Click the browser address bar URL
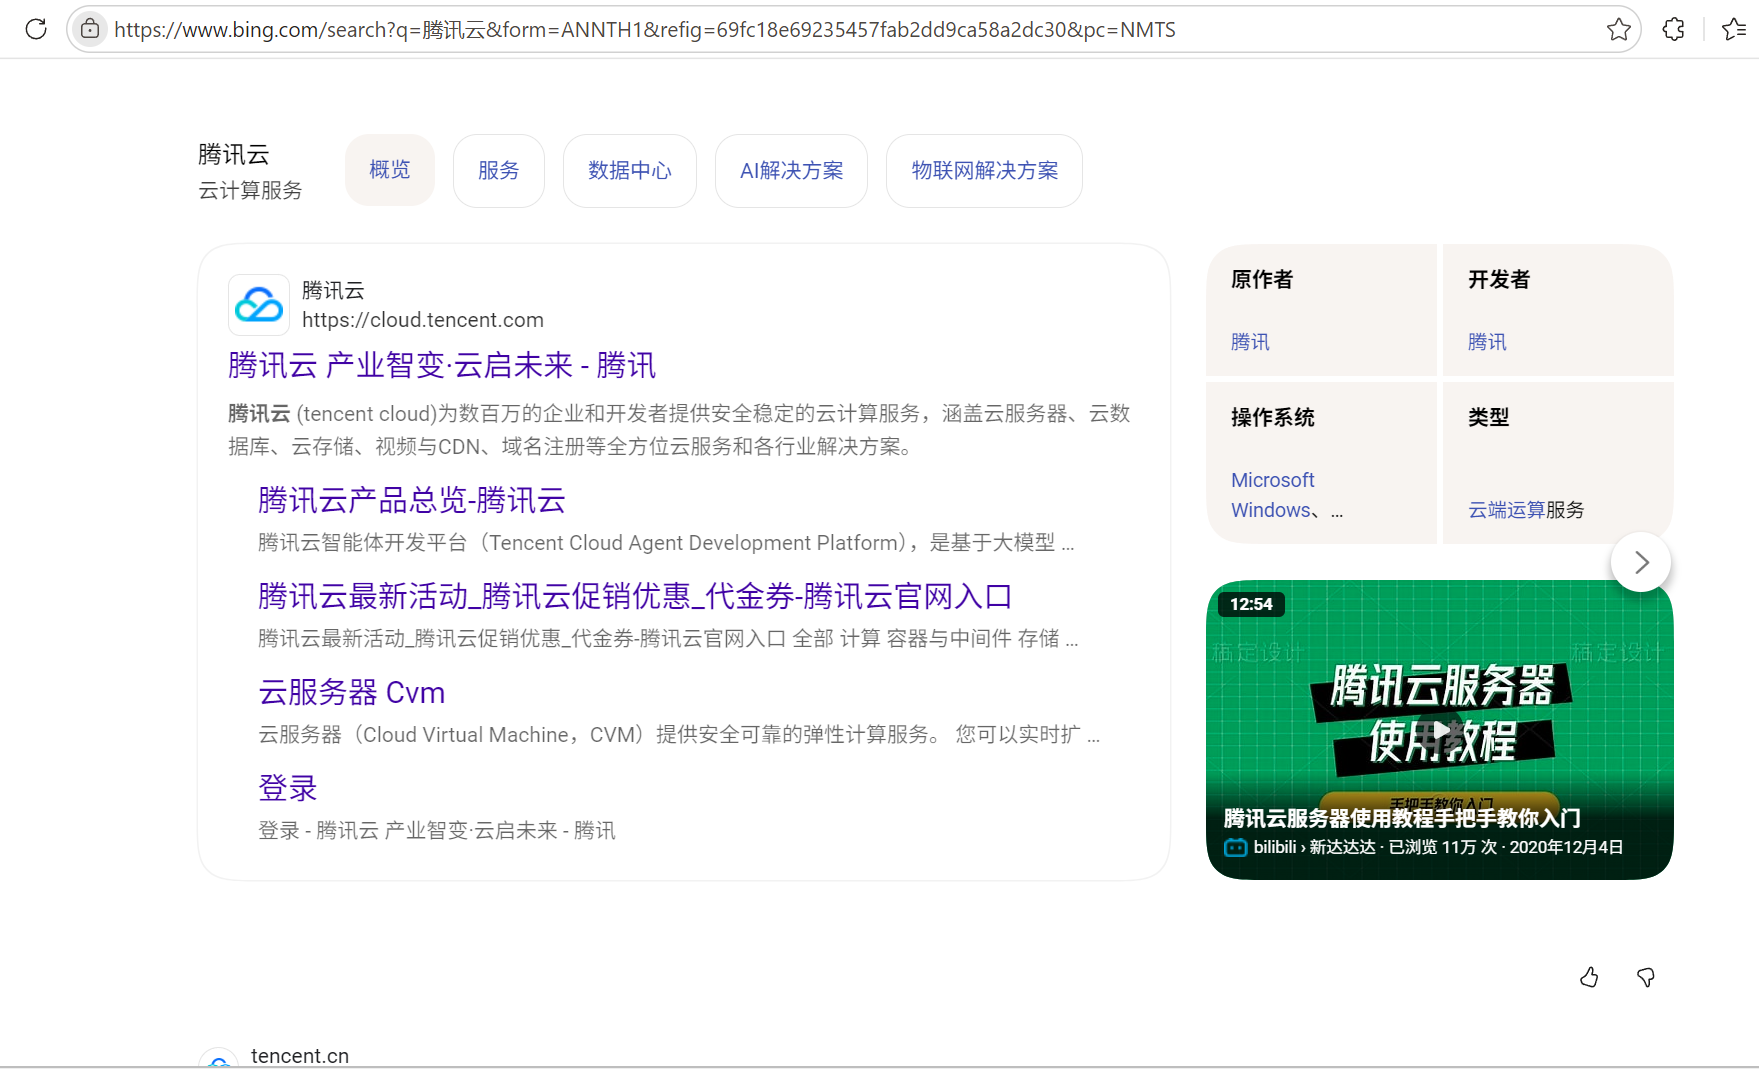This screenshot has height=1069, width=1759. [x=645, y=30]
